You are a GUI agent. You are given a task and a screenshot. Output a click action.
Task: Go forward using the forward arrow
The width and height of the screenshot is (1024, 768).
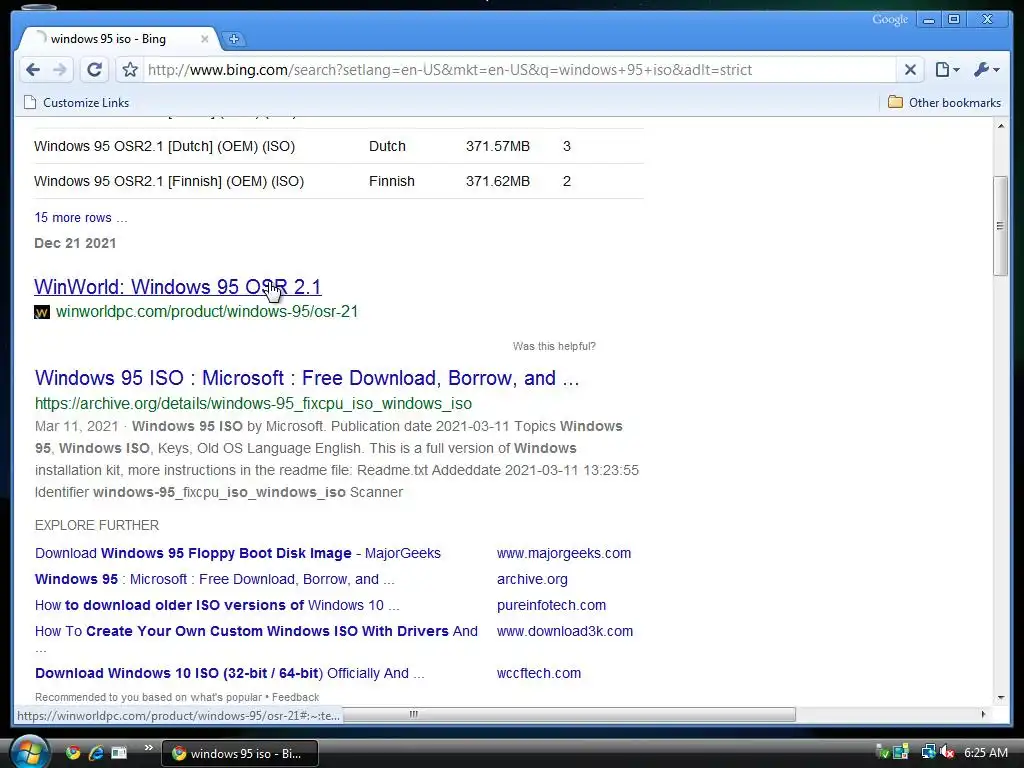(59, 69)
